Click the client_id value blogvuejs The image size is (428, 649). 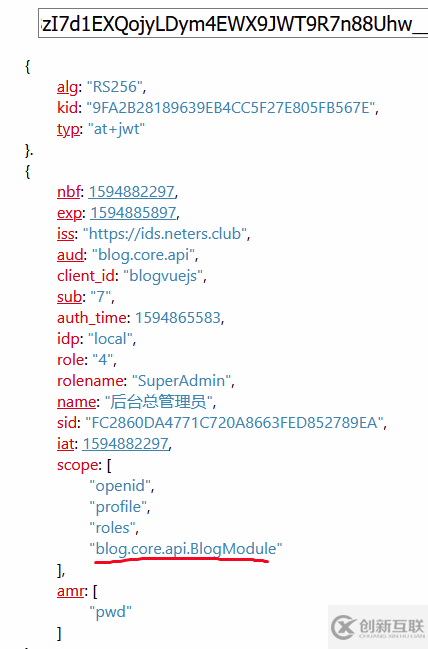pyautogui.click(x=164, y=276)
